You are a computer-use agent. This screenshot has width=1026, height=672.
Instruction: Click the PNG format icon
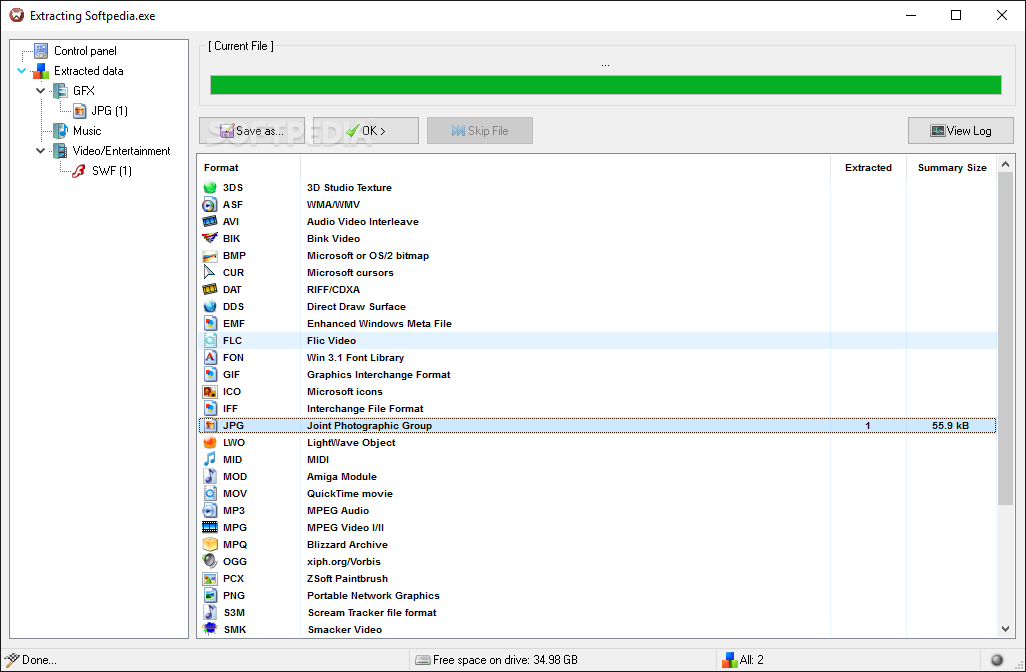coord(209,595)
